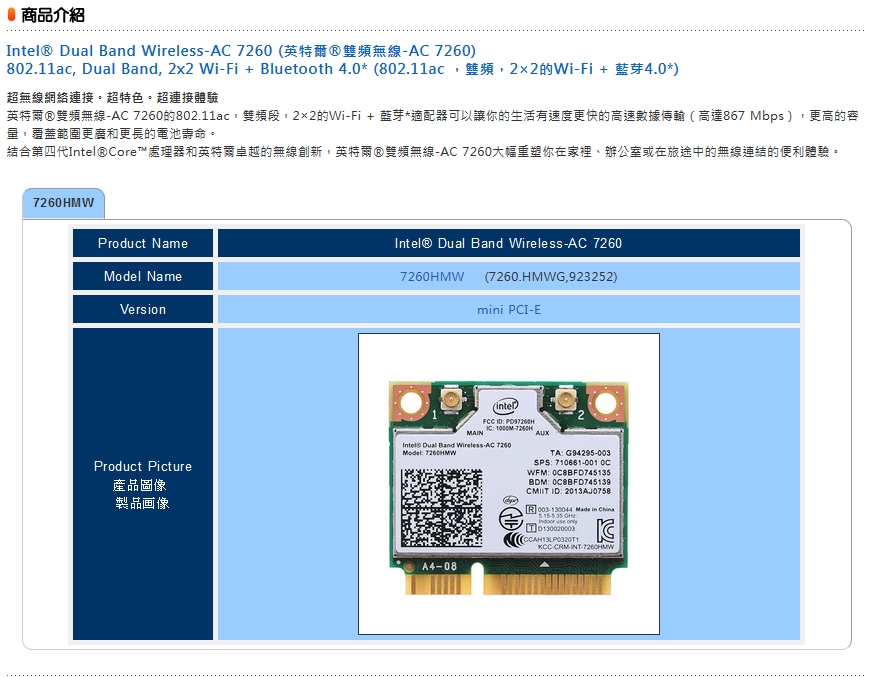Click the paragraph about 第四代Intel Core 處理器
The image size is (874, 677).
tap(423, 152)
